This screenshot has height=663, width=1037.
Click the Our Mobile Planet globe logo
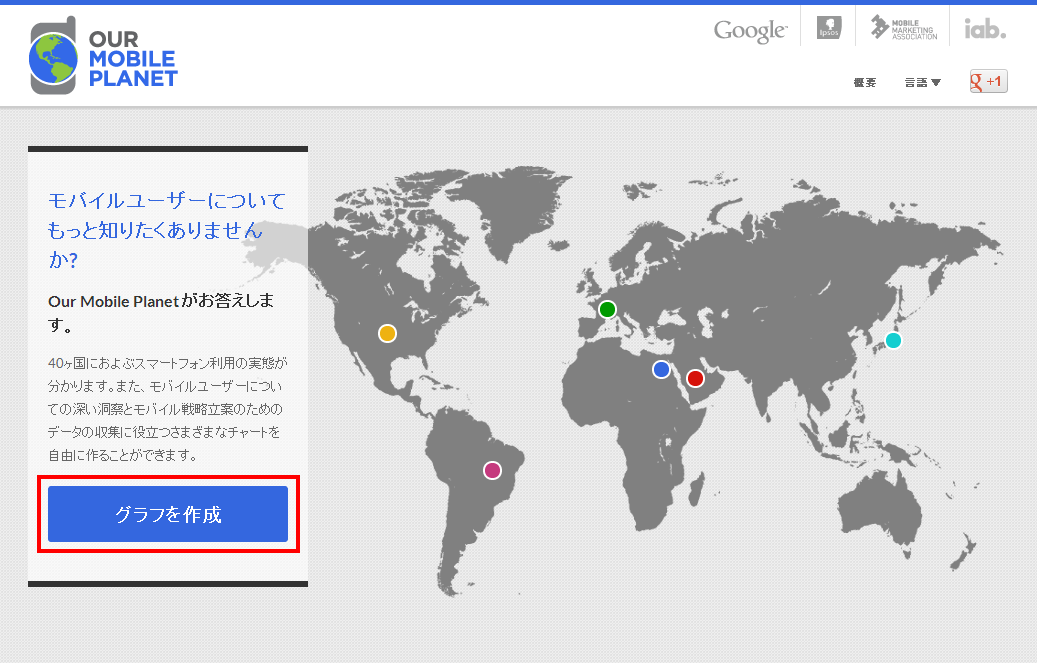click(x=54, y=56)
